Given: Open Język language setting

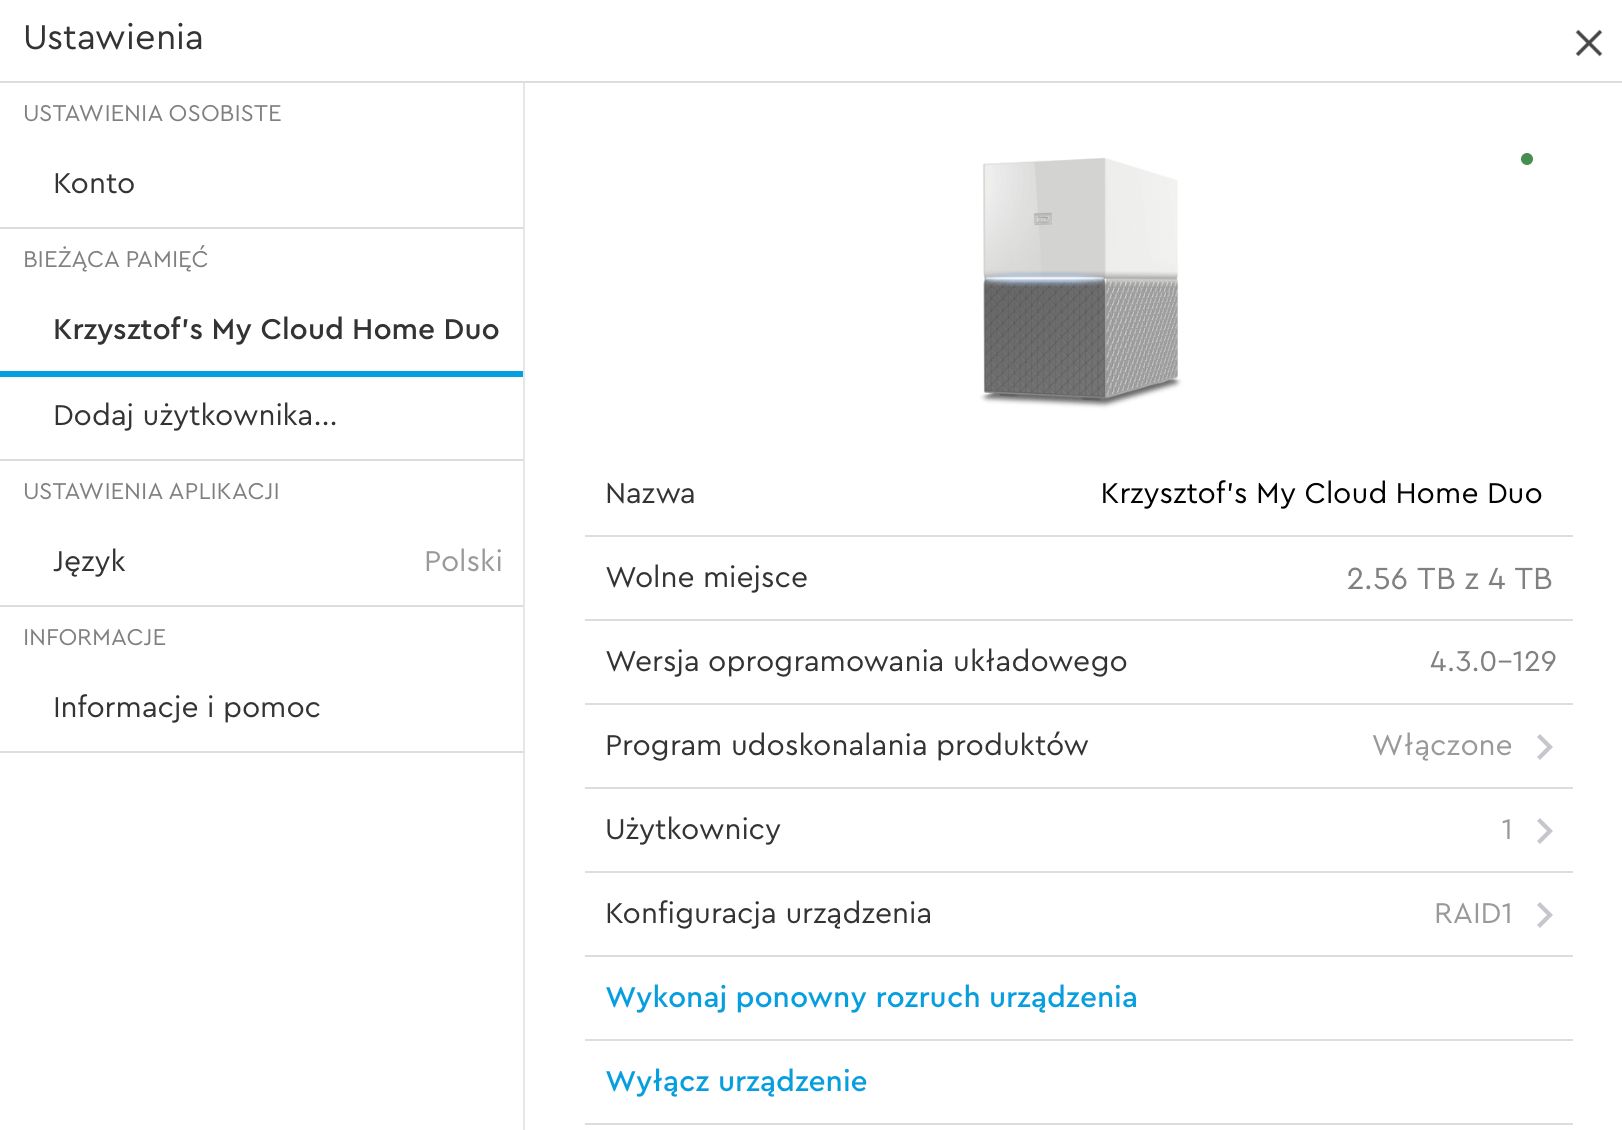Looking at the screenshot, I should click(261, 562).
